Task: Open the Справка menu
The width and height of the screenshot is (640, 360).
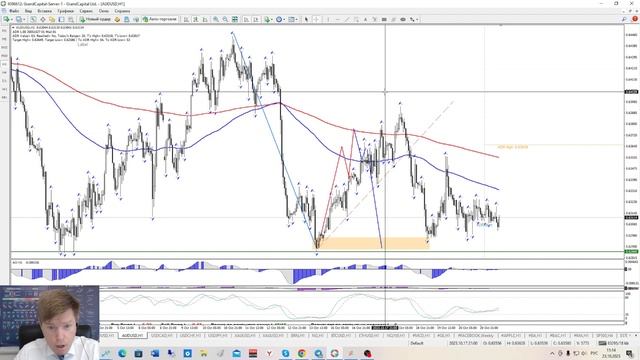Action: 122,11
